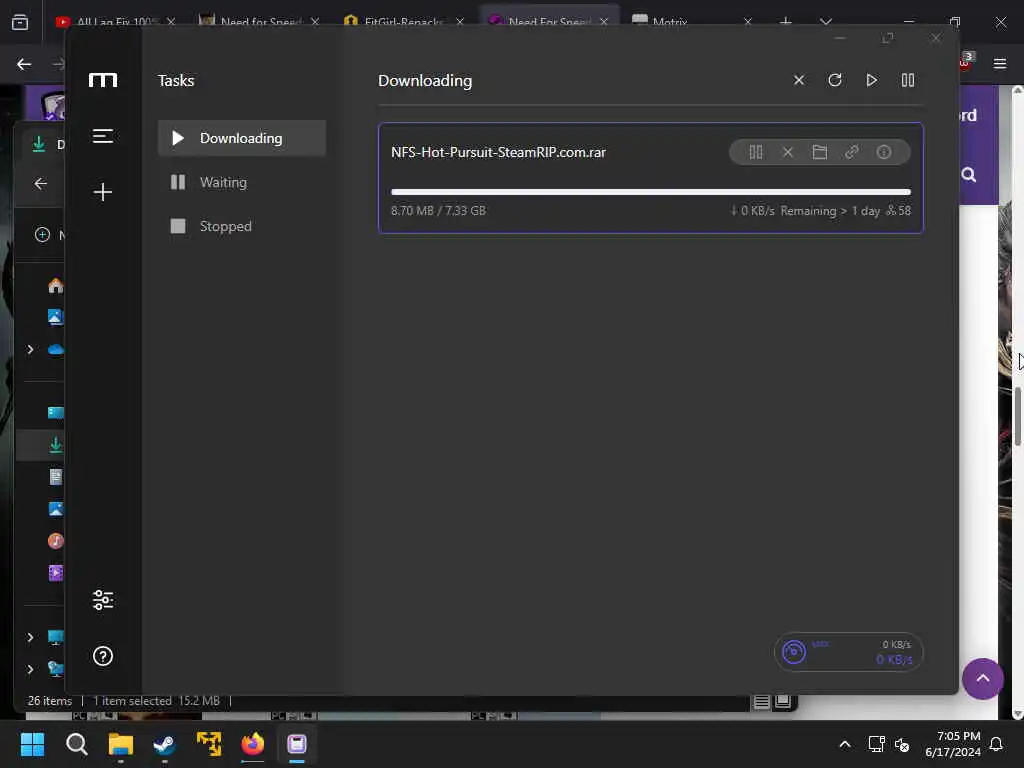This screenshot has height=768, width=1024.
Task: Select Music in File Explorer sidebar
Action: pyautogui.click(x=56, y=541)
